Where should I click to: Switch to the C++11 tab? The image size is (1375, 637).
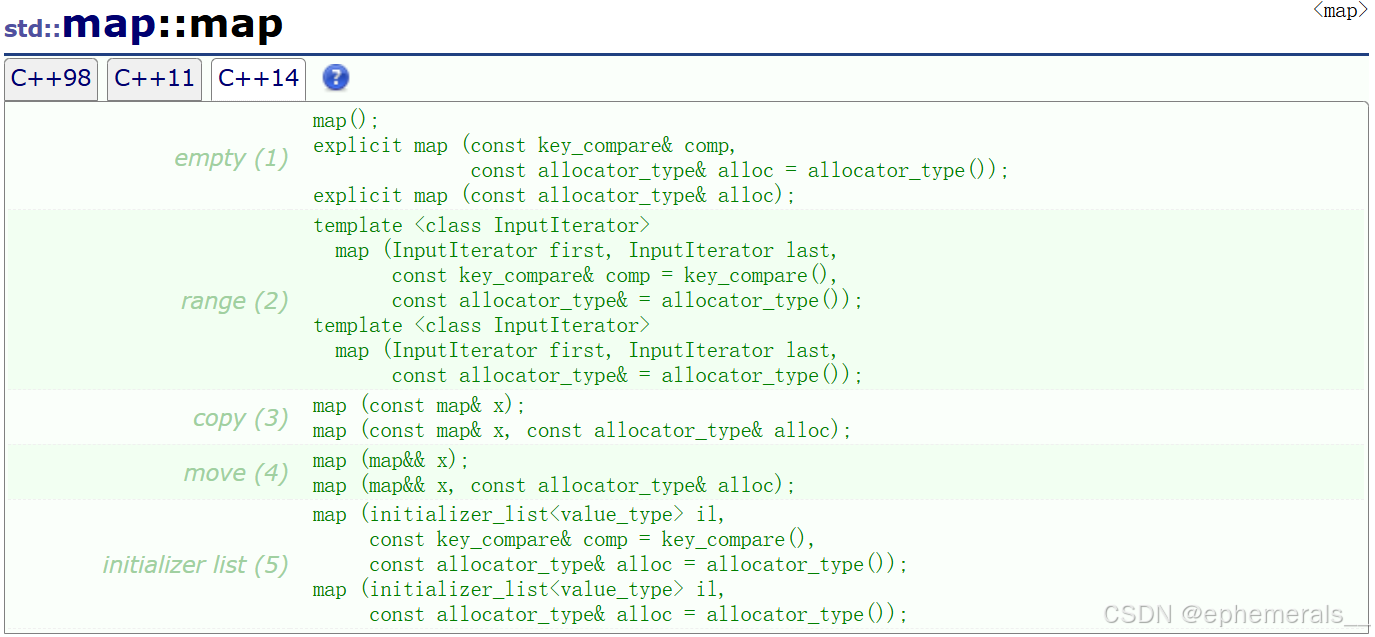pyautogui.click(x=154, y=78)
